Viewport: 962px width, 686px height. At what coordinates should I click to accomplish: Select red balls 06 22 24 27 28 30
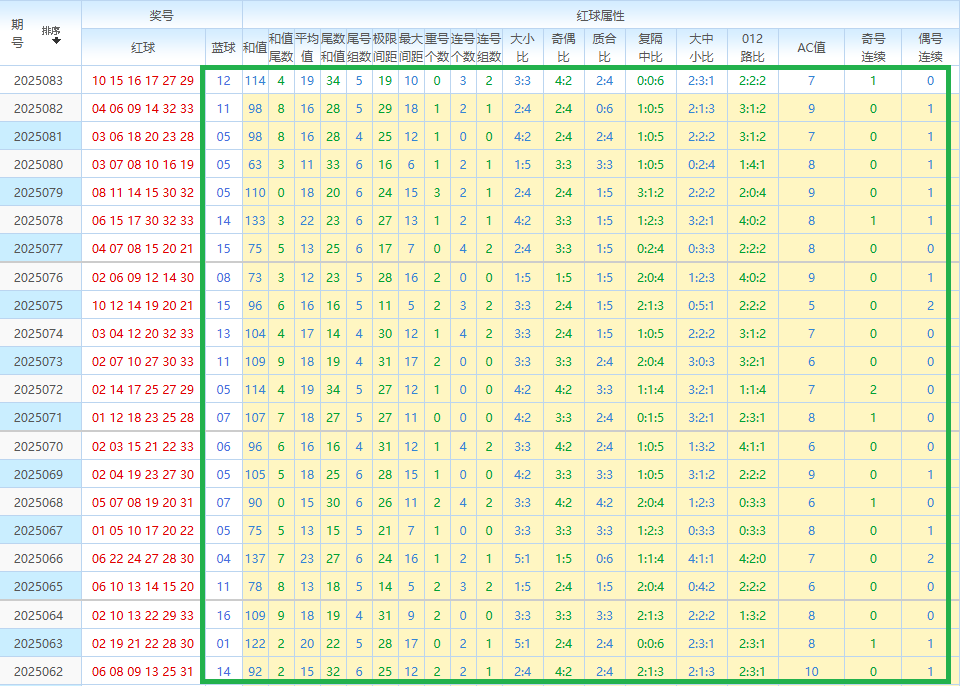(x=143, y=558)
